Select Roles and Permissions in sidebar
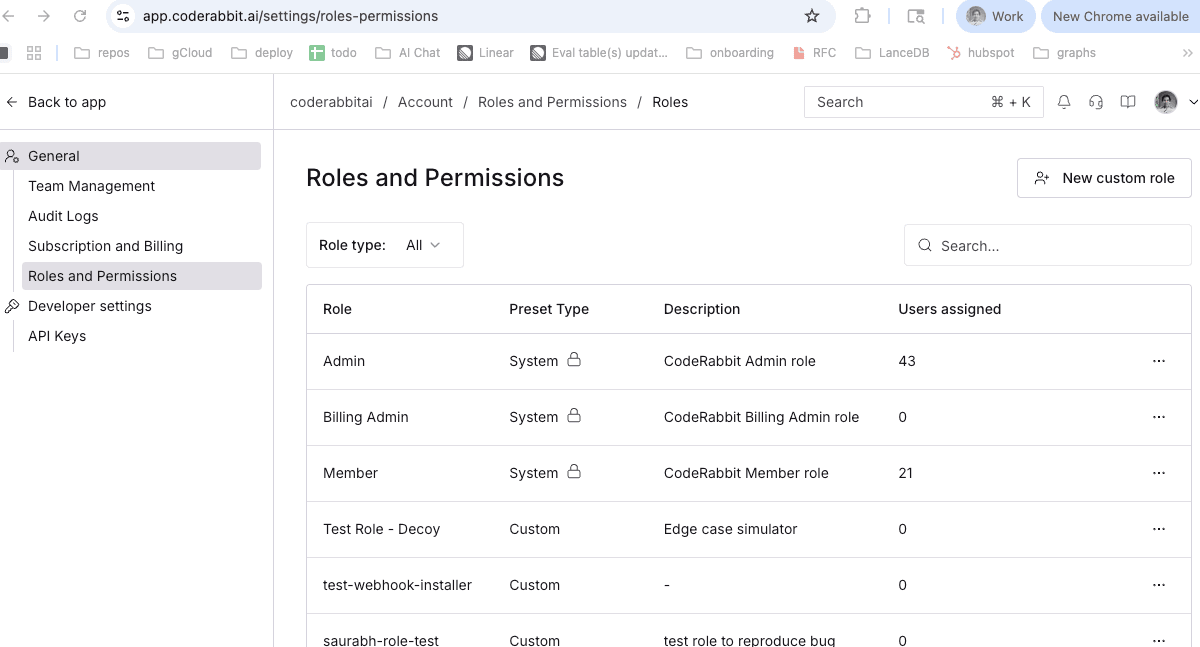This screenshot has width=1200, height=647. [142, 276]
